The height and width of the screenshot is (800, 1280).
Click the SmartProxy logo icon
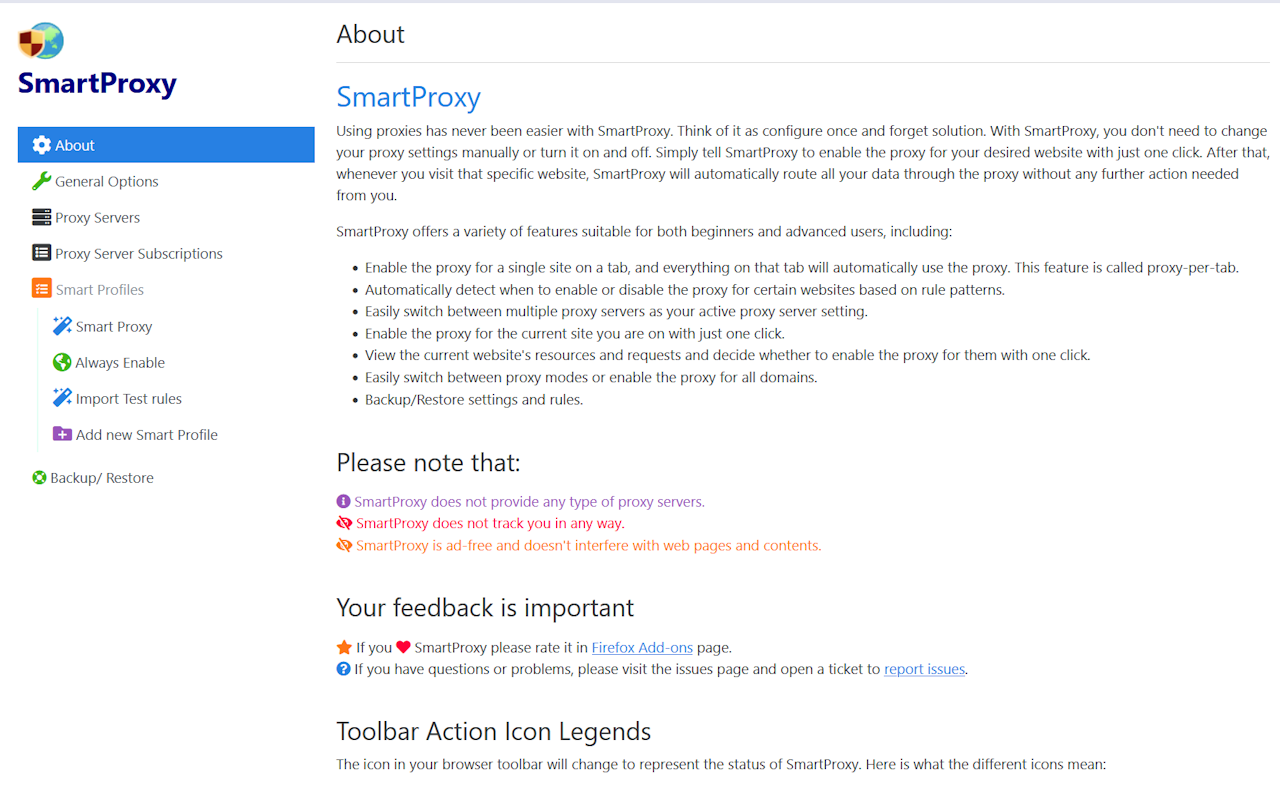pos(40,38)
